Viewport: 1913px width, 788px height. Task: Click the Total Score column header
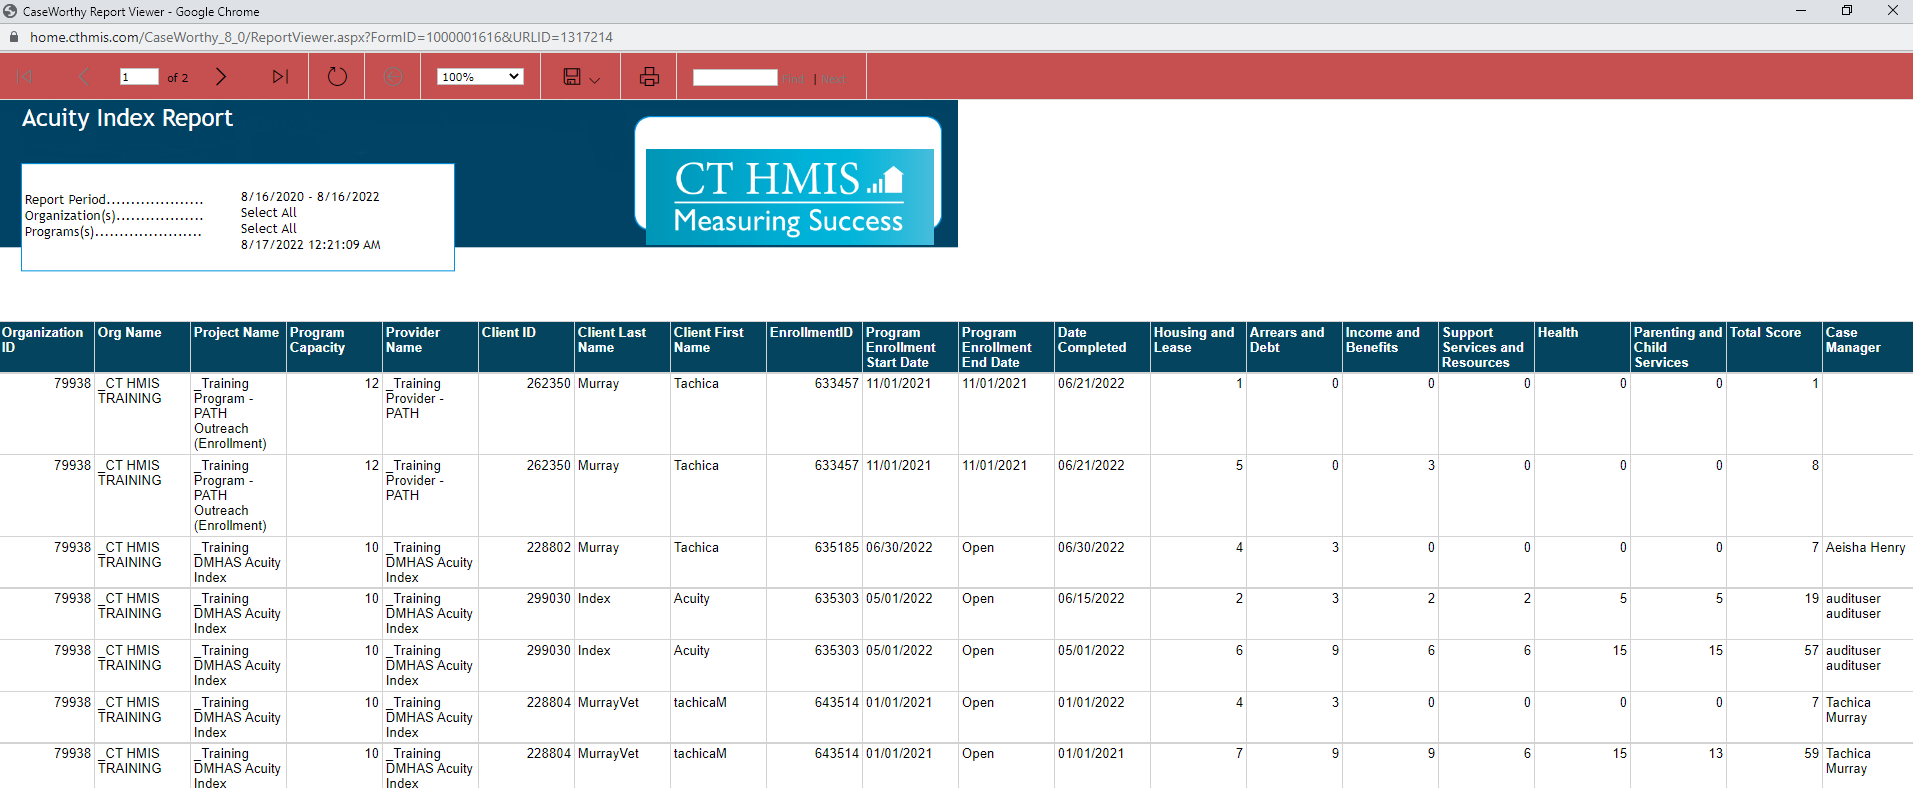point(1765,333)
